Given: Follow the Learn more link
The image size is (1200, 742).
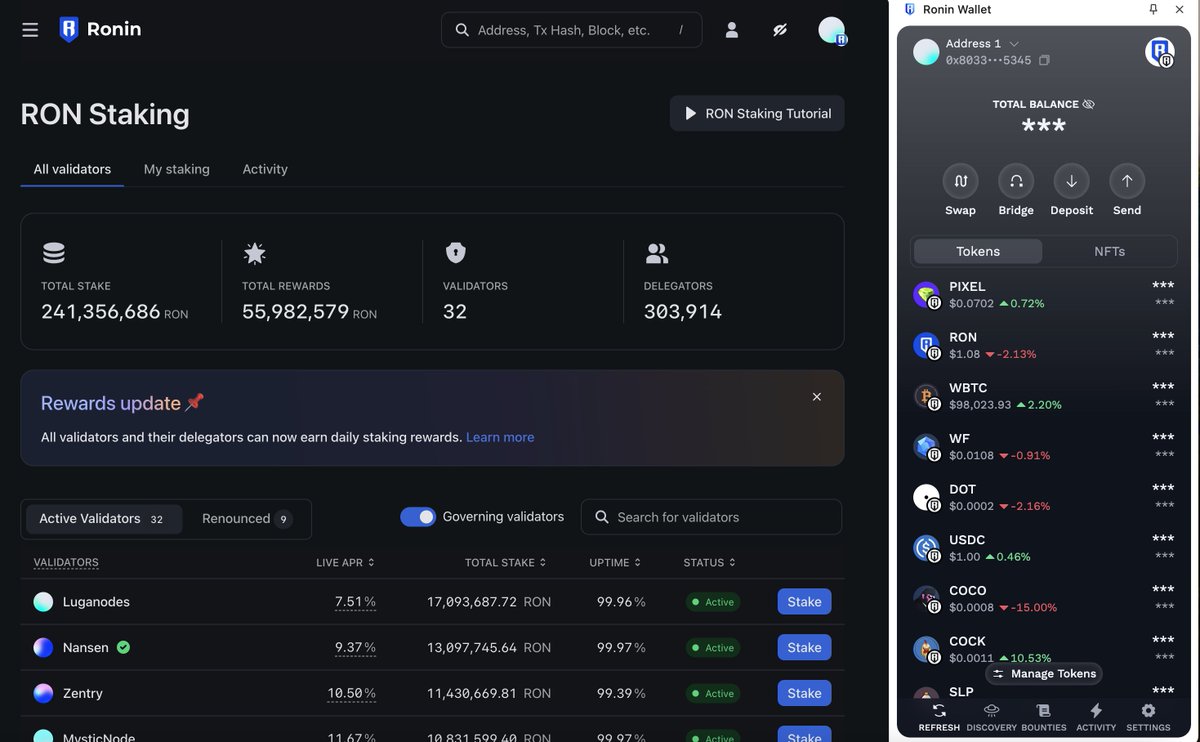Looking at the screenshot, I should click(x=500, y=437).
